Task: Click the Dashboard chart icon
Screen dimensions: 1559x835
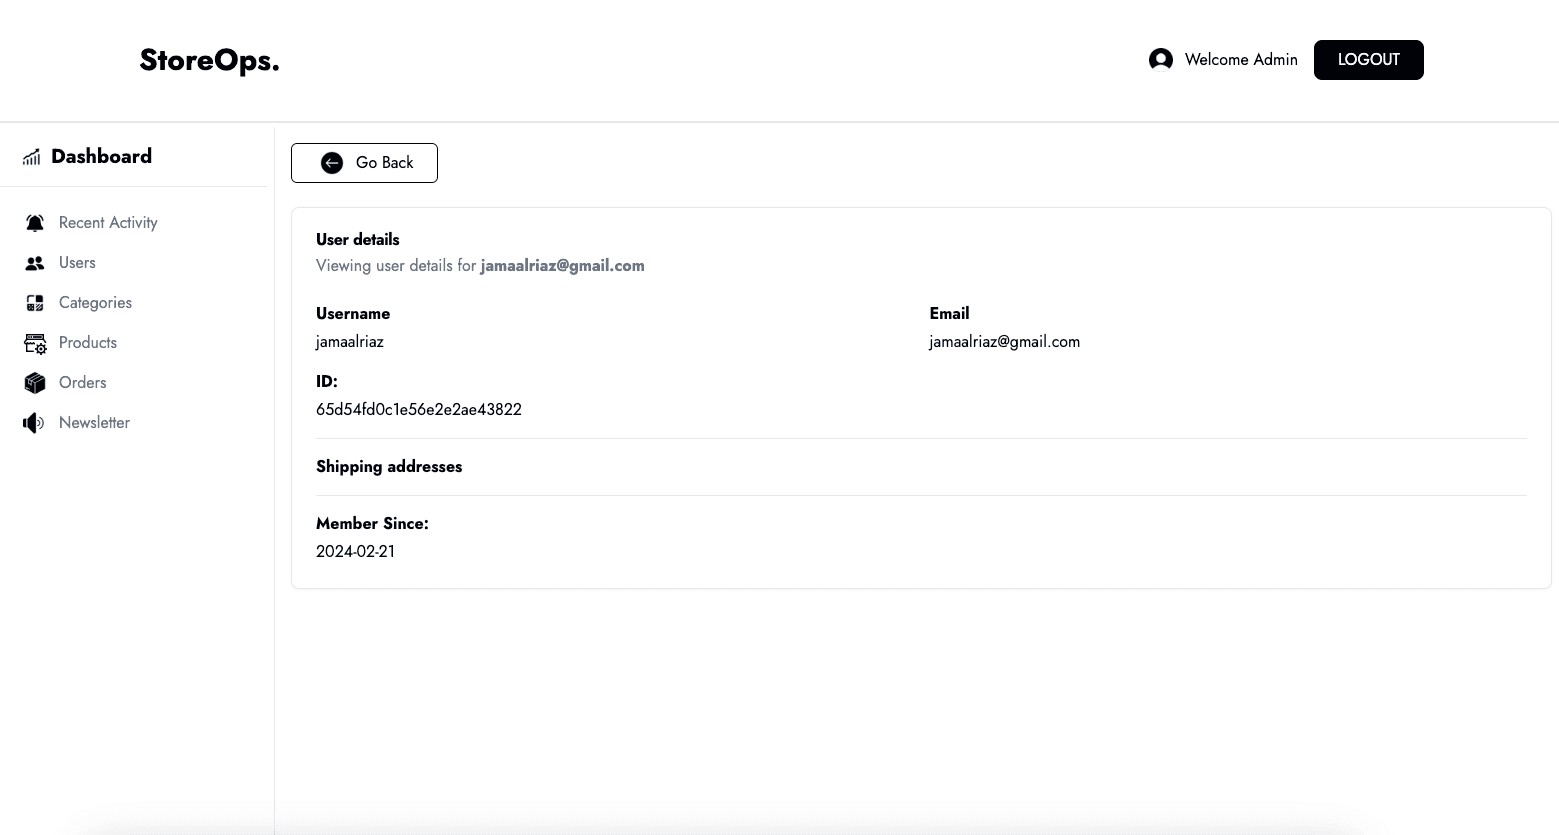Action: click(x=32, y=157)
